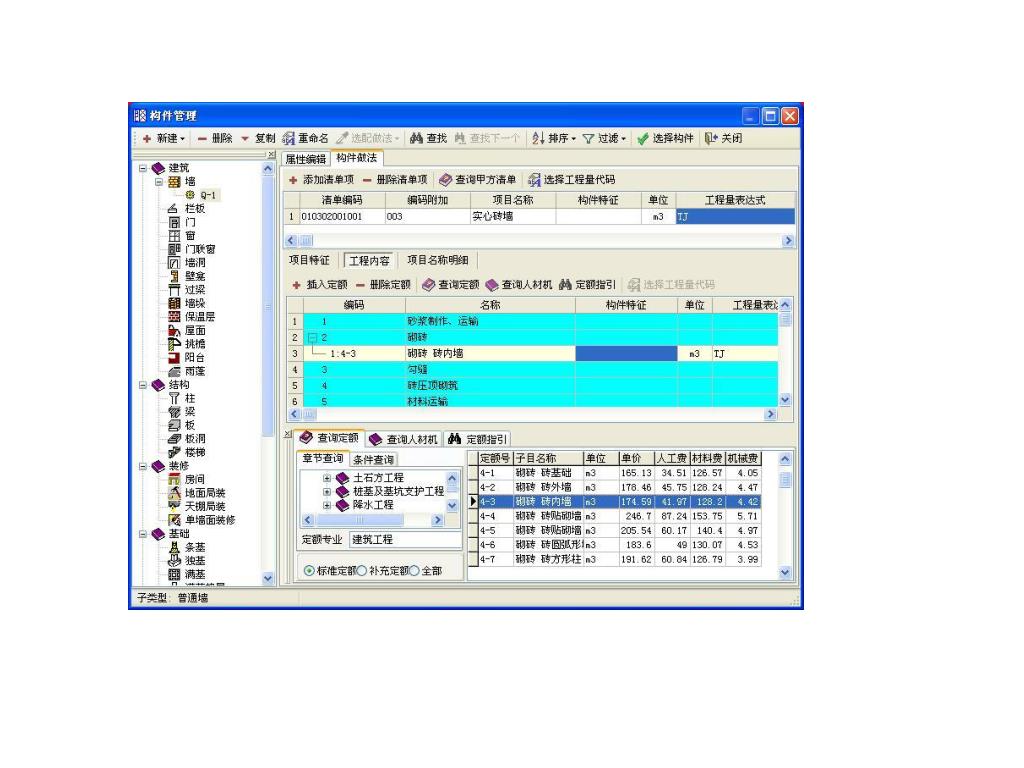Click right arrow of 清单 table scrollbar
The width and height of the screenshot is (1024, 768).
788,240
